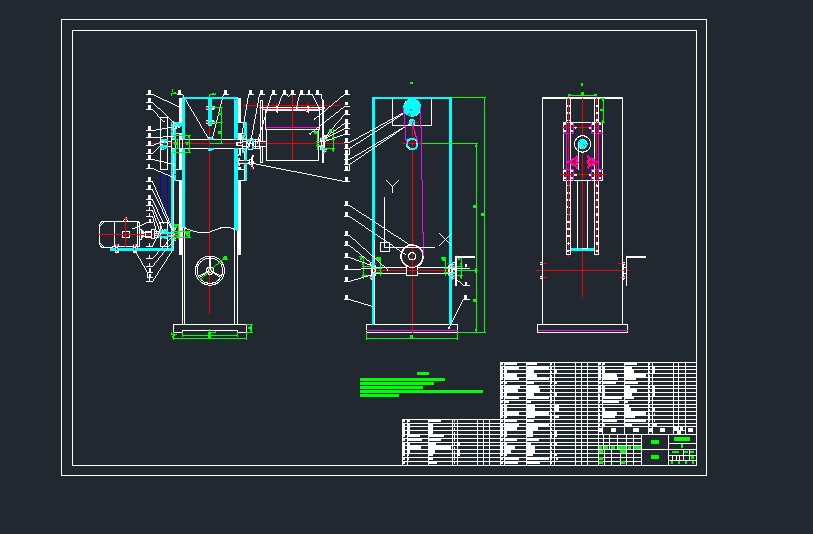Click the Y axis label in the middle view
This screenshot has height=534, width=813.
point(393,186)
